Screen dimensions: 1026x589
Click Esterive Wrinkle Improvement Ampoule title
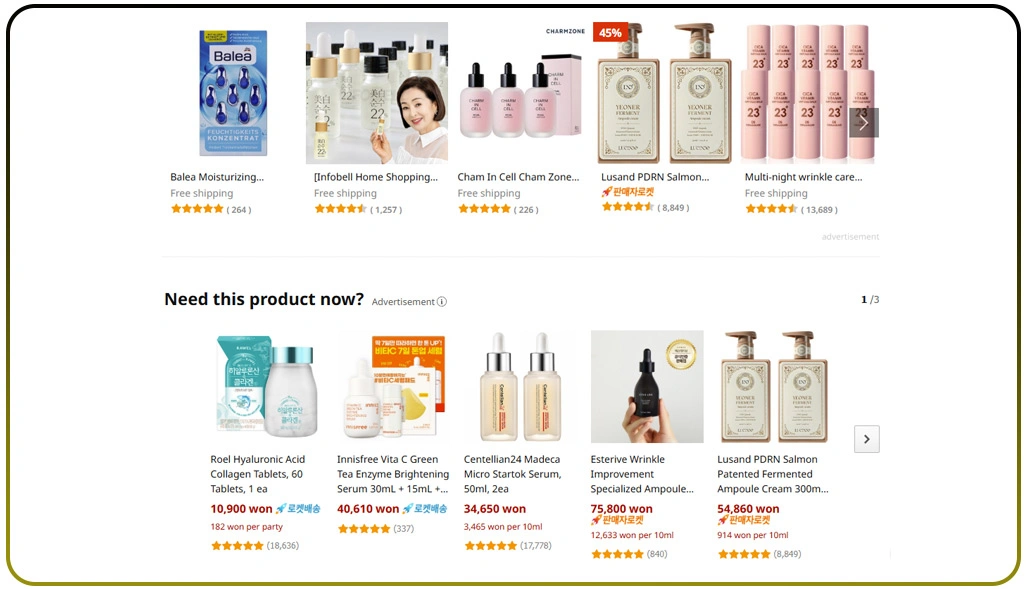tap(642, 474)
